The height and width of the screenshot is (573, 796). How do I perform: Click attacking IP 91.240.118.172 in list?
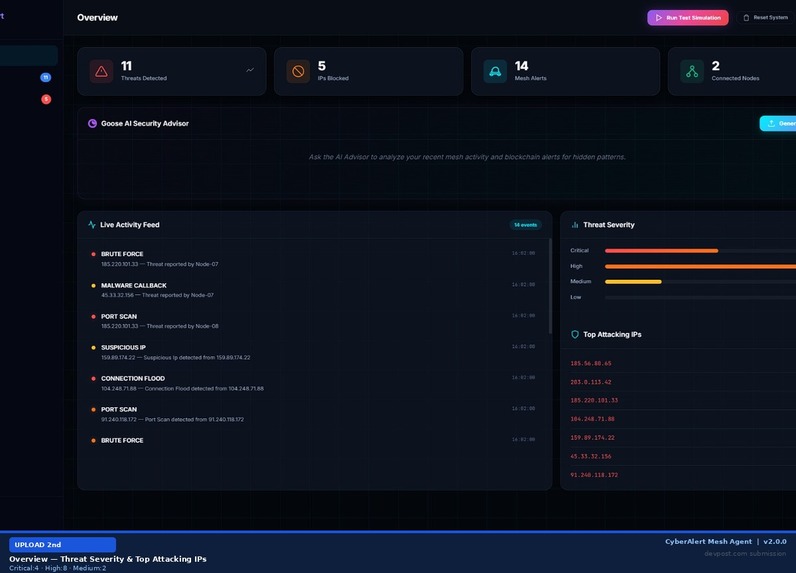(594, 475)
